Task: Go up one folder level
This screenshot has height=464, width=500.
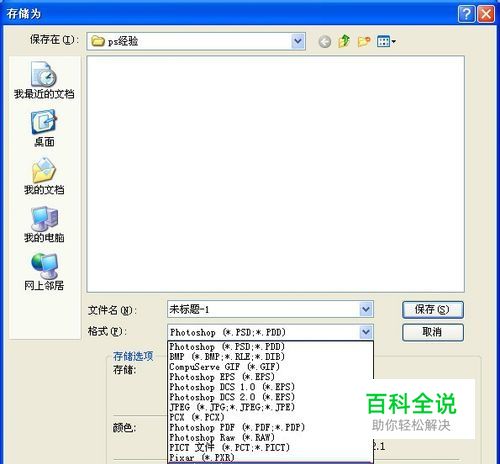Action: click(x=344, y=41)
